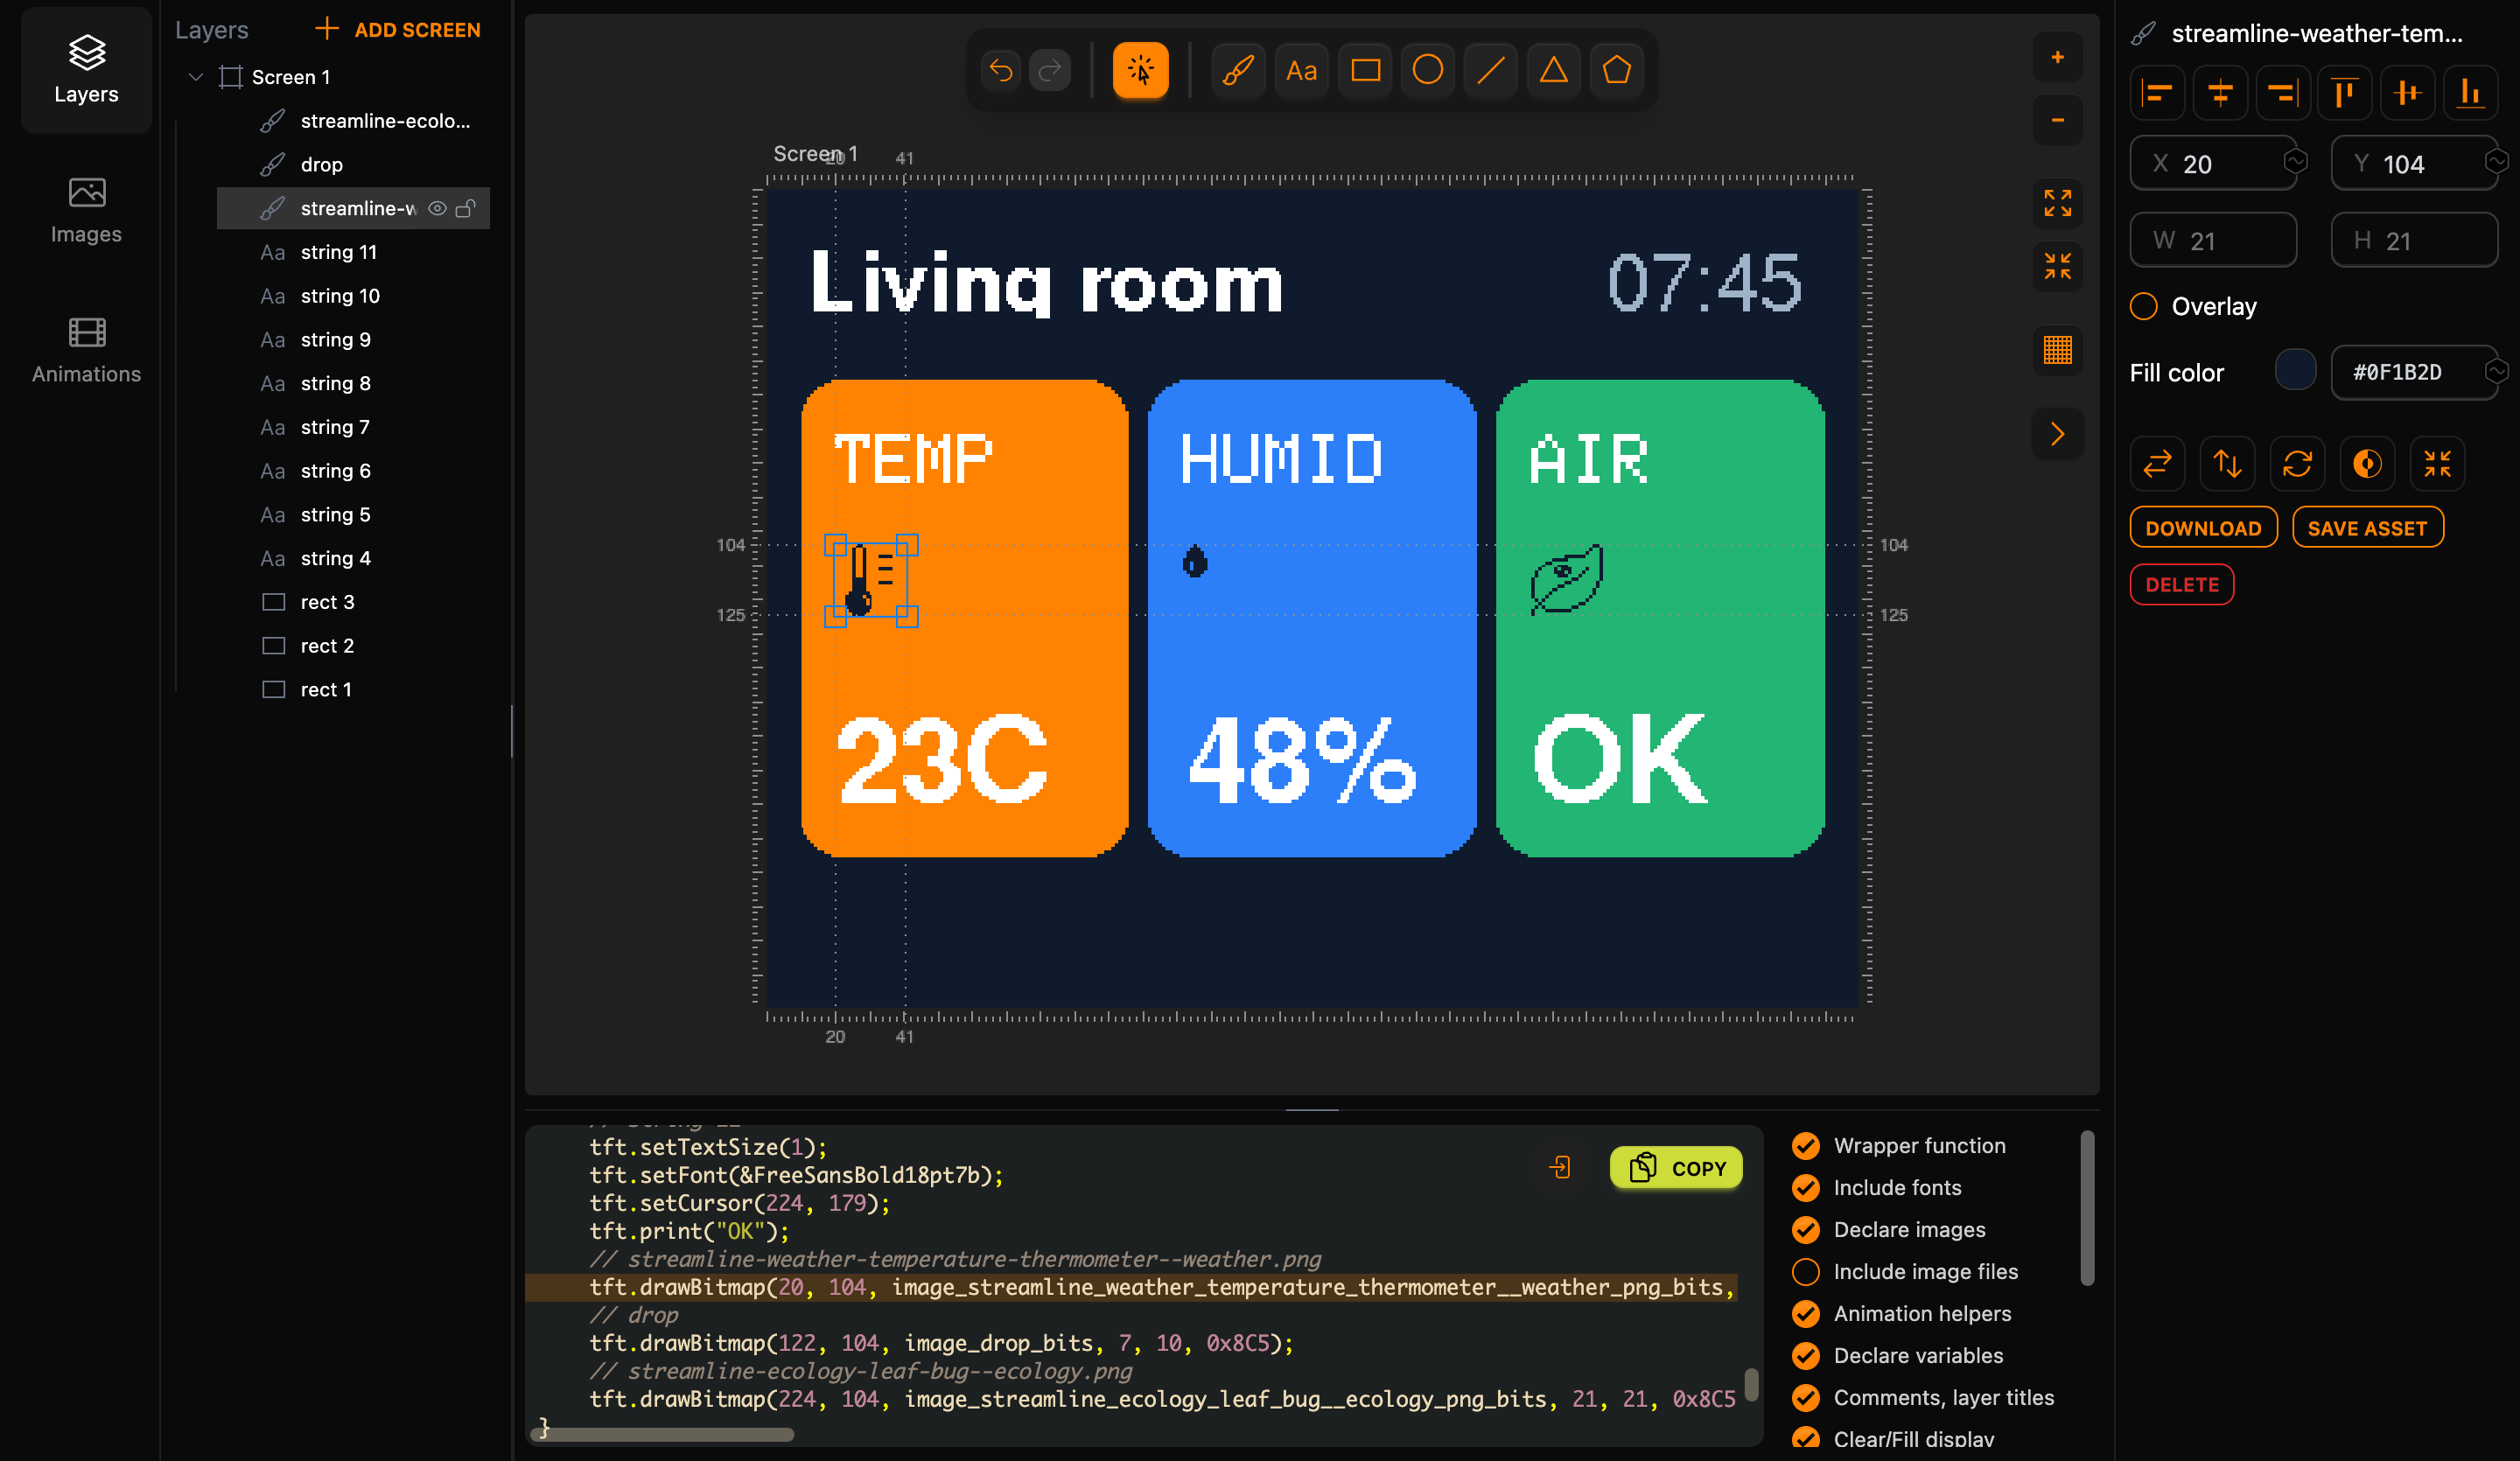Toggle lock on streamline-w layer
Screen dimensions: 2520x1461
click(x=465, y=208)
